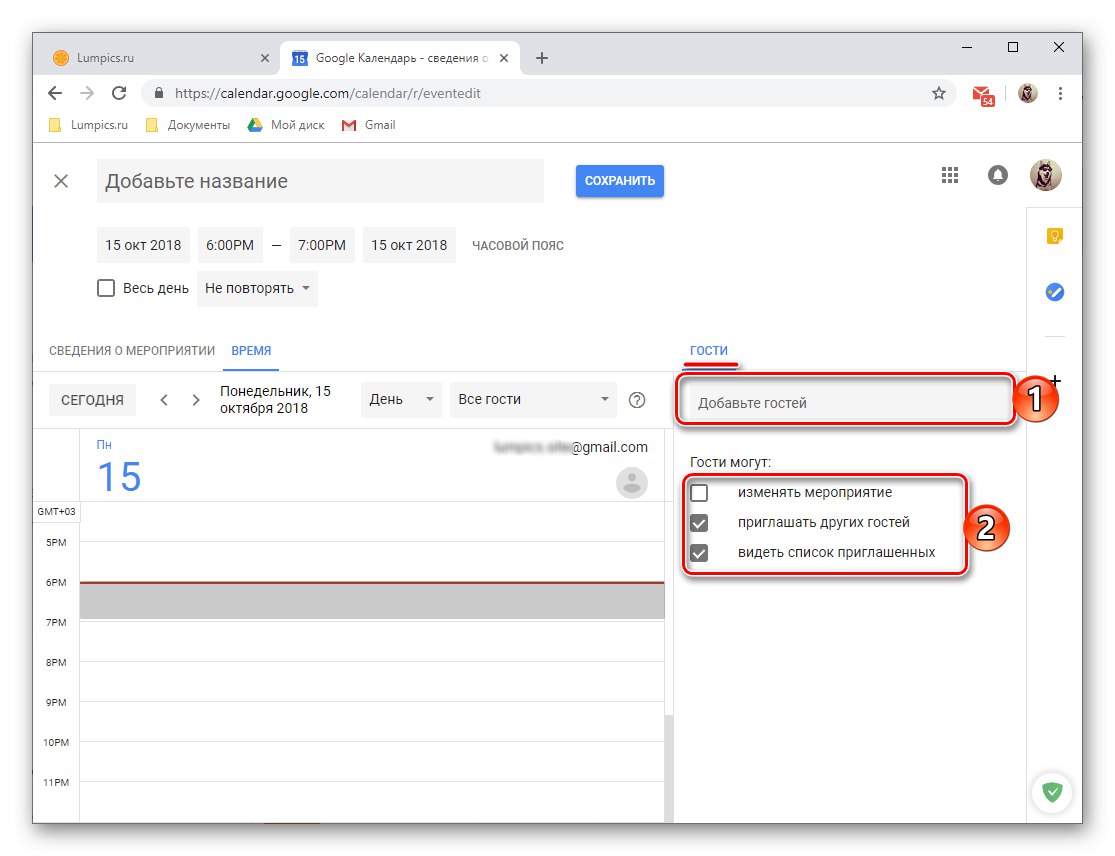Click the help question mark icon

[x=637, y=399]
